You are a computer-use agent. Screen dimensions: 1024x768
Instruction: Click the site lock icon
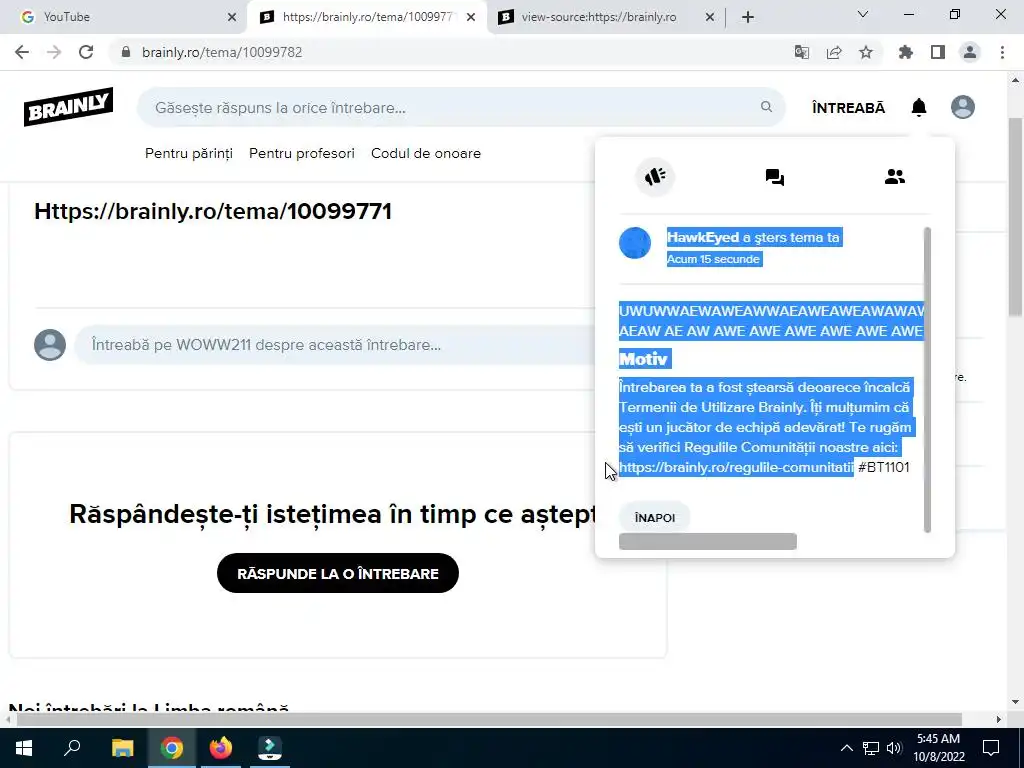click(127, 52)
